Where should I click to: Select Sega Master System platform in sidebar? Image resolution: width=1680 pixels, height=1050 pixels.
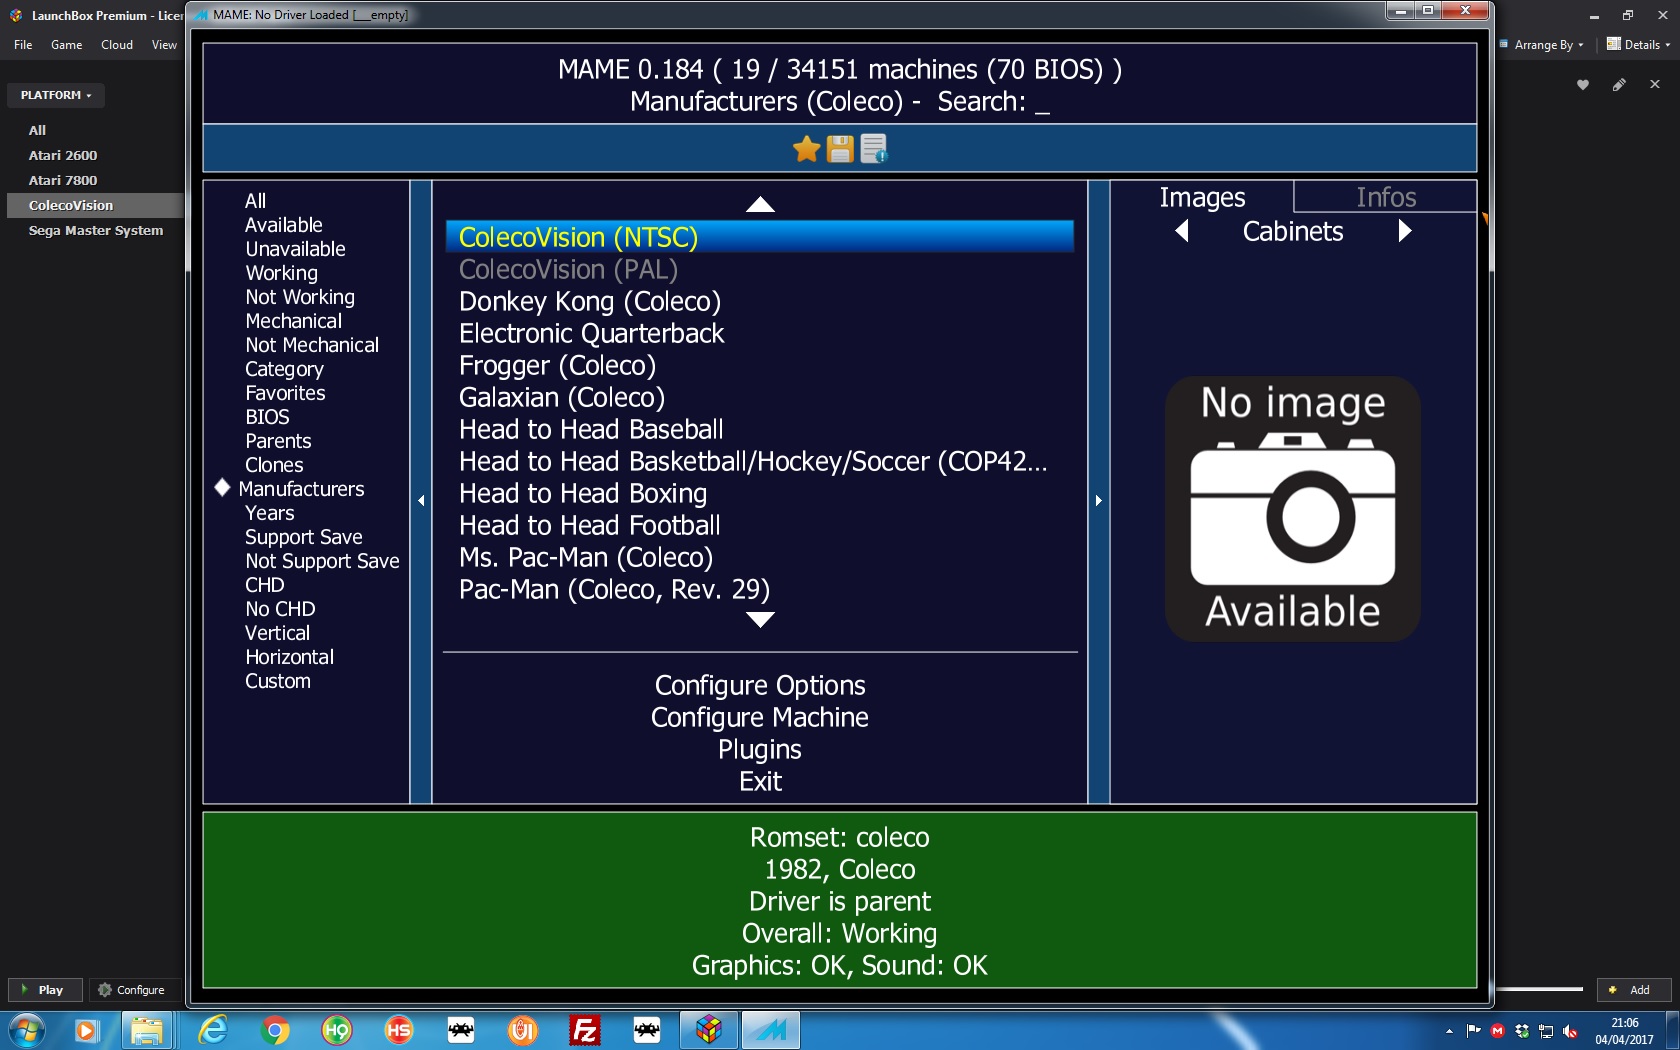(x=96, y=230)
